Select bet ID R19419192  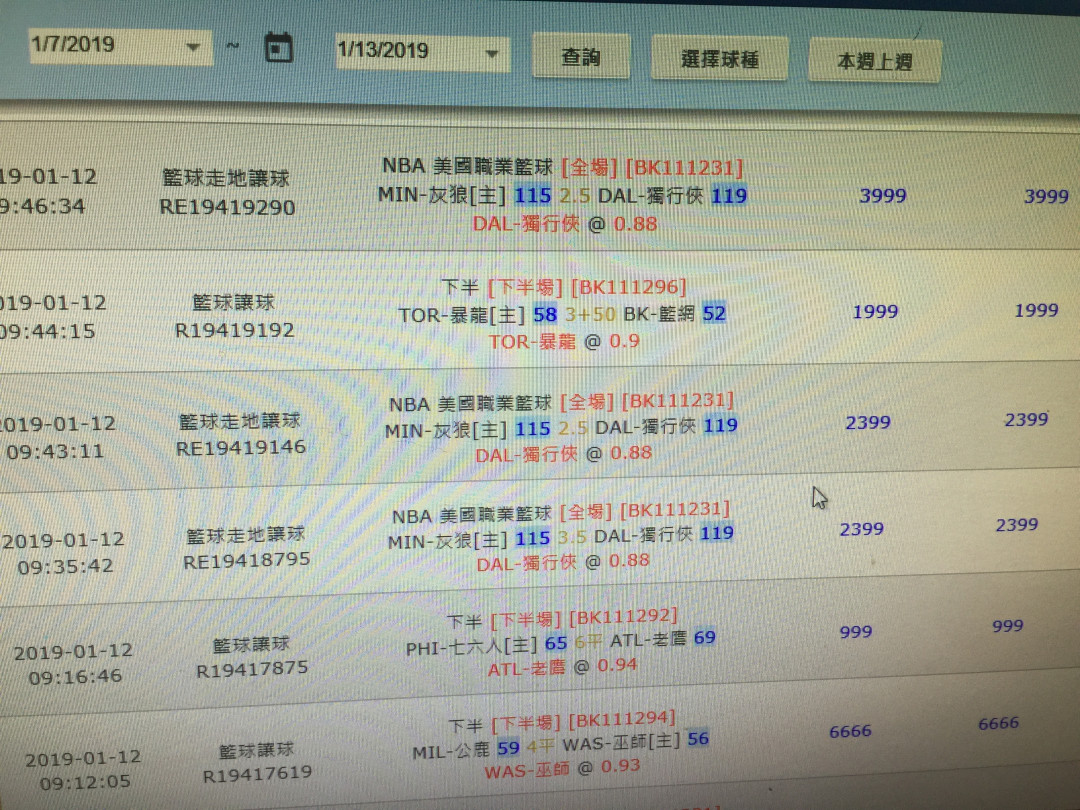point(234,331)
